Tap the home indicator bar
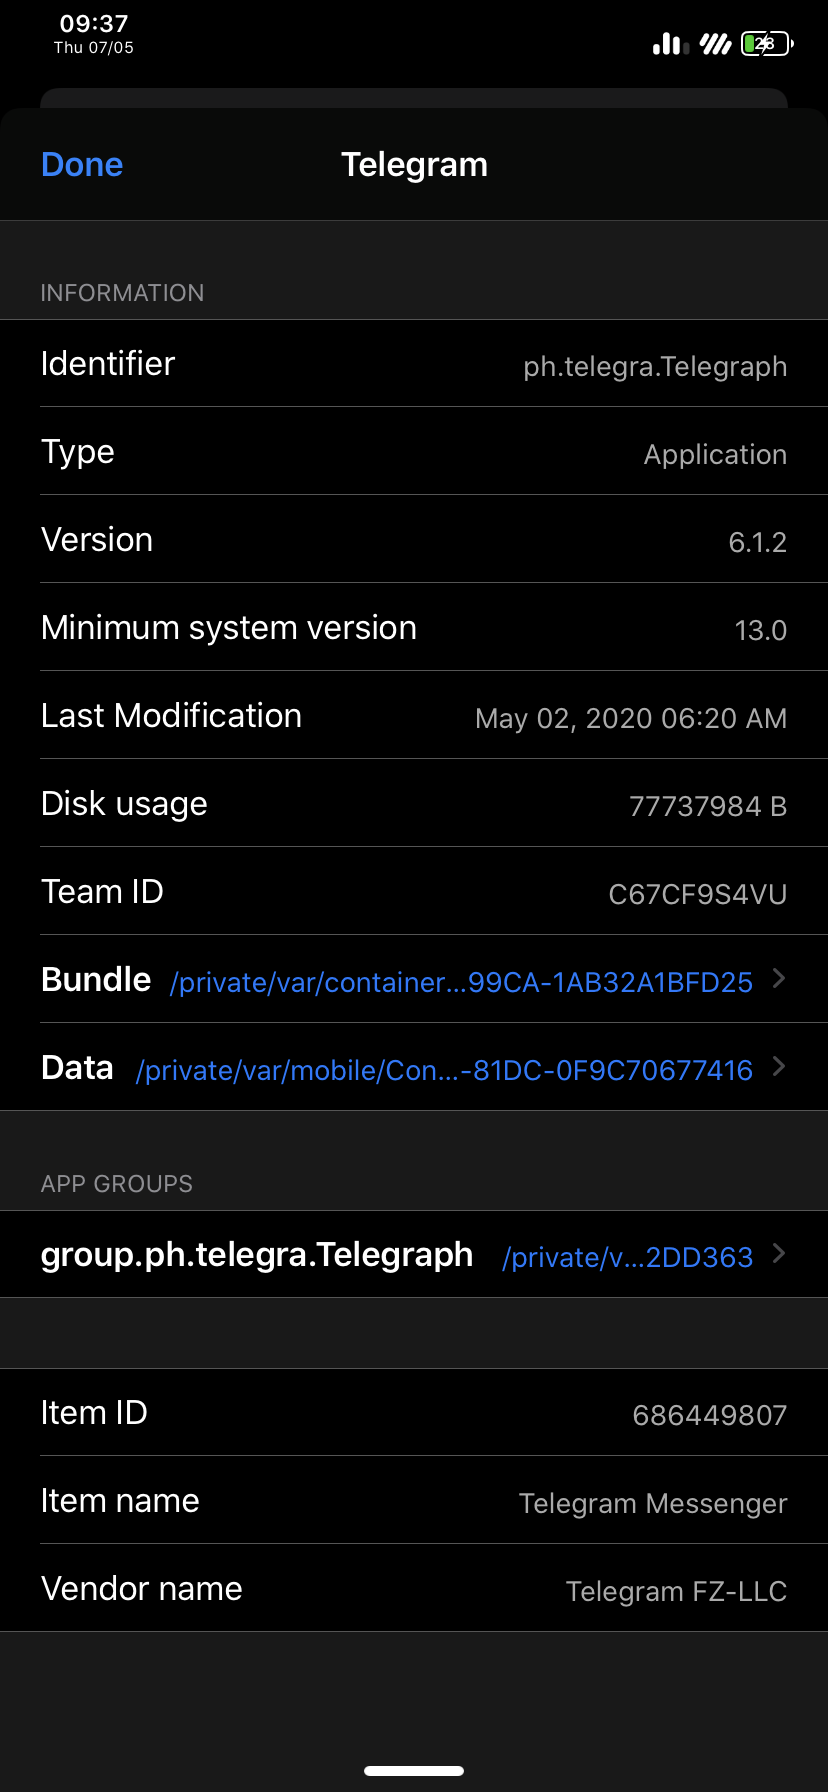Viewport: 828px width, 1792px height. (x=414, y=1771)
